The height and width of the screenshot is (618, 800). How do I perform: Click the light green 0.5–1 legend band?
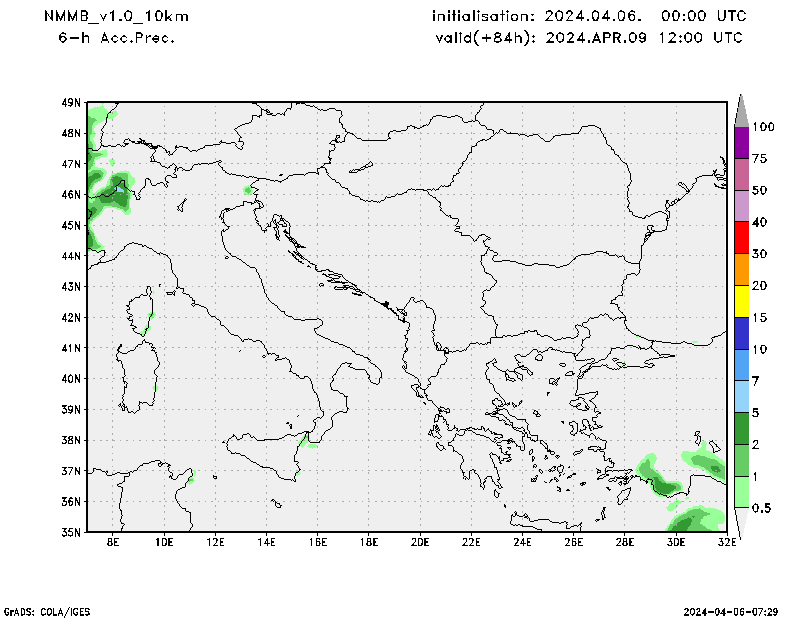click(x=742, y=492)
